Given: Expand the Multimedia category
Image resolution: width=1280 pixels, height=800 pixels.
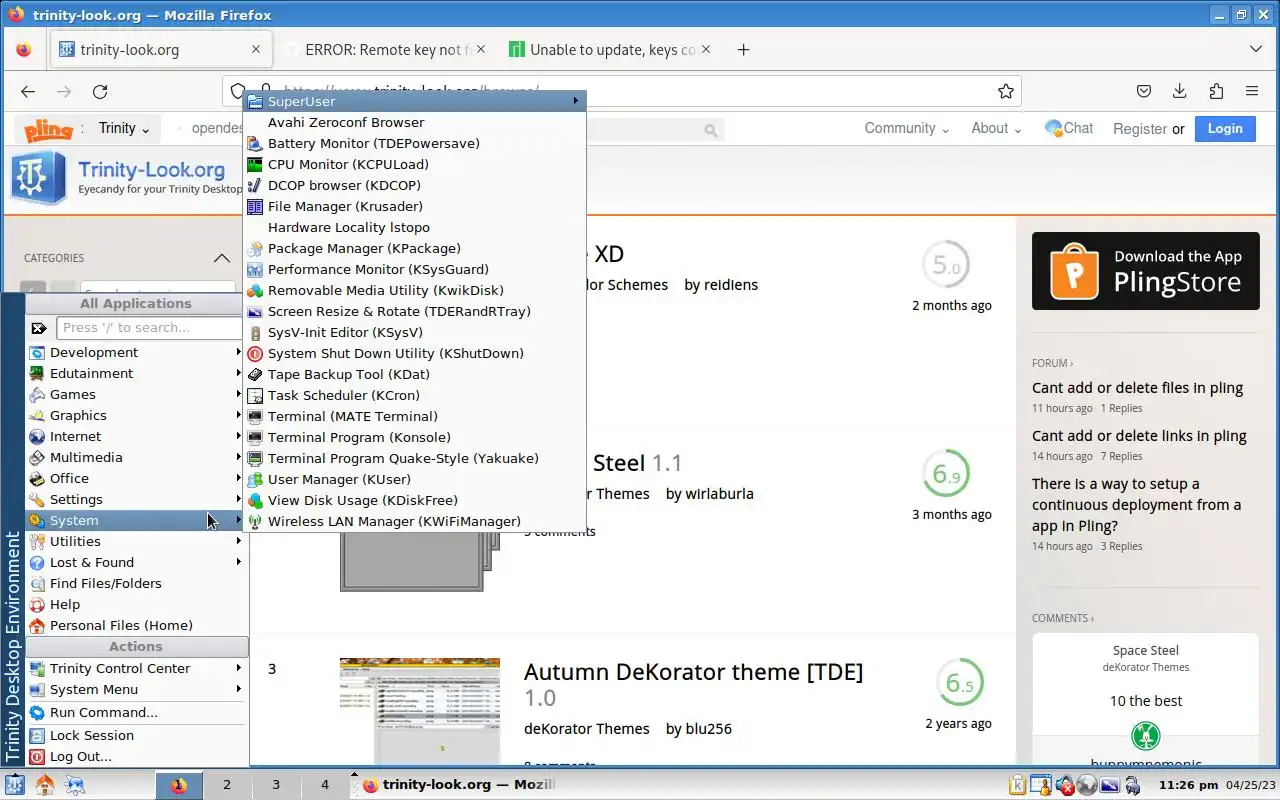Looking at the screenshot, I should coord(136,457).
